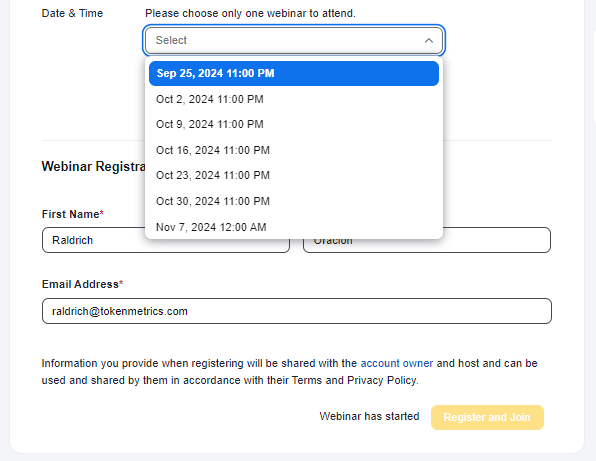This screenshot has width=596, height=461.
Task: Click the chevron arrow in Select box
Action: [428, 40]
